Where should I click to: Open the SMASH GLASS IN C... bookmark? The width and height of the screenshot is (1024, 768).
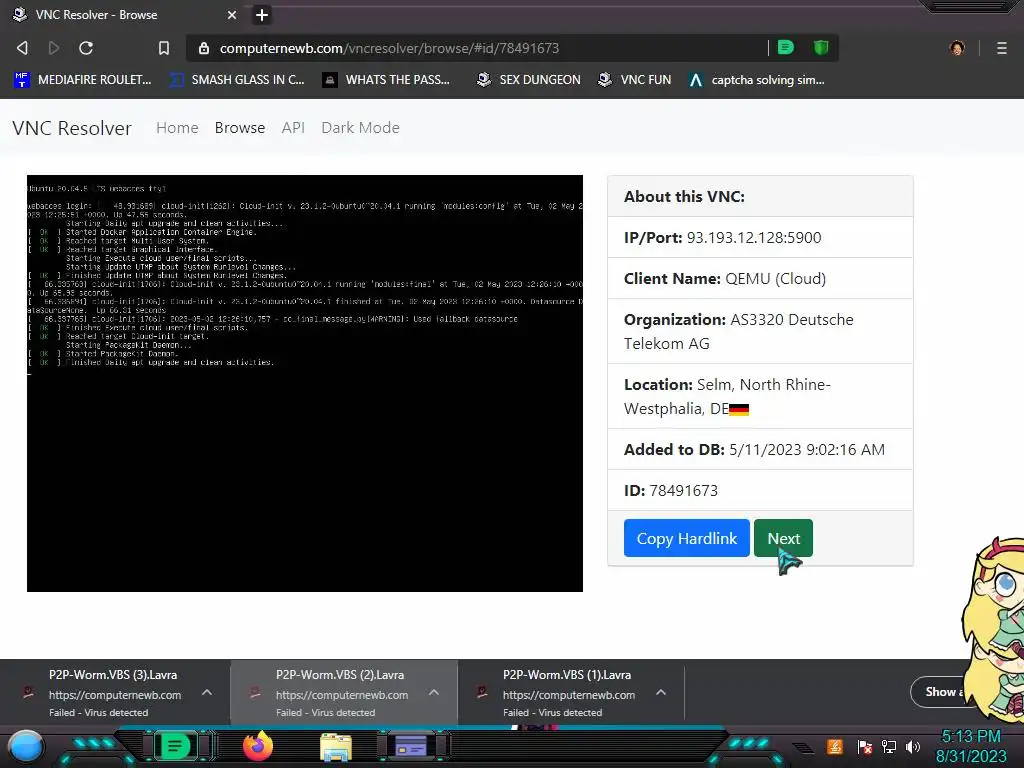(x=237, y=80)
